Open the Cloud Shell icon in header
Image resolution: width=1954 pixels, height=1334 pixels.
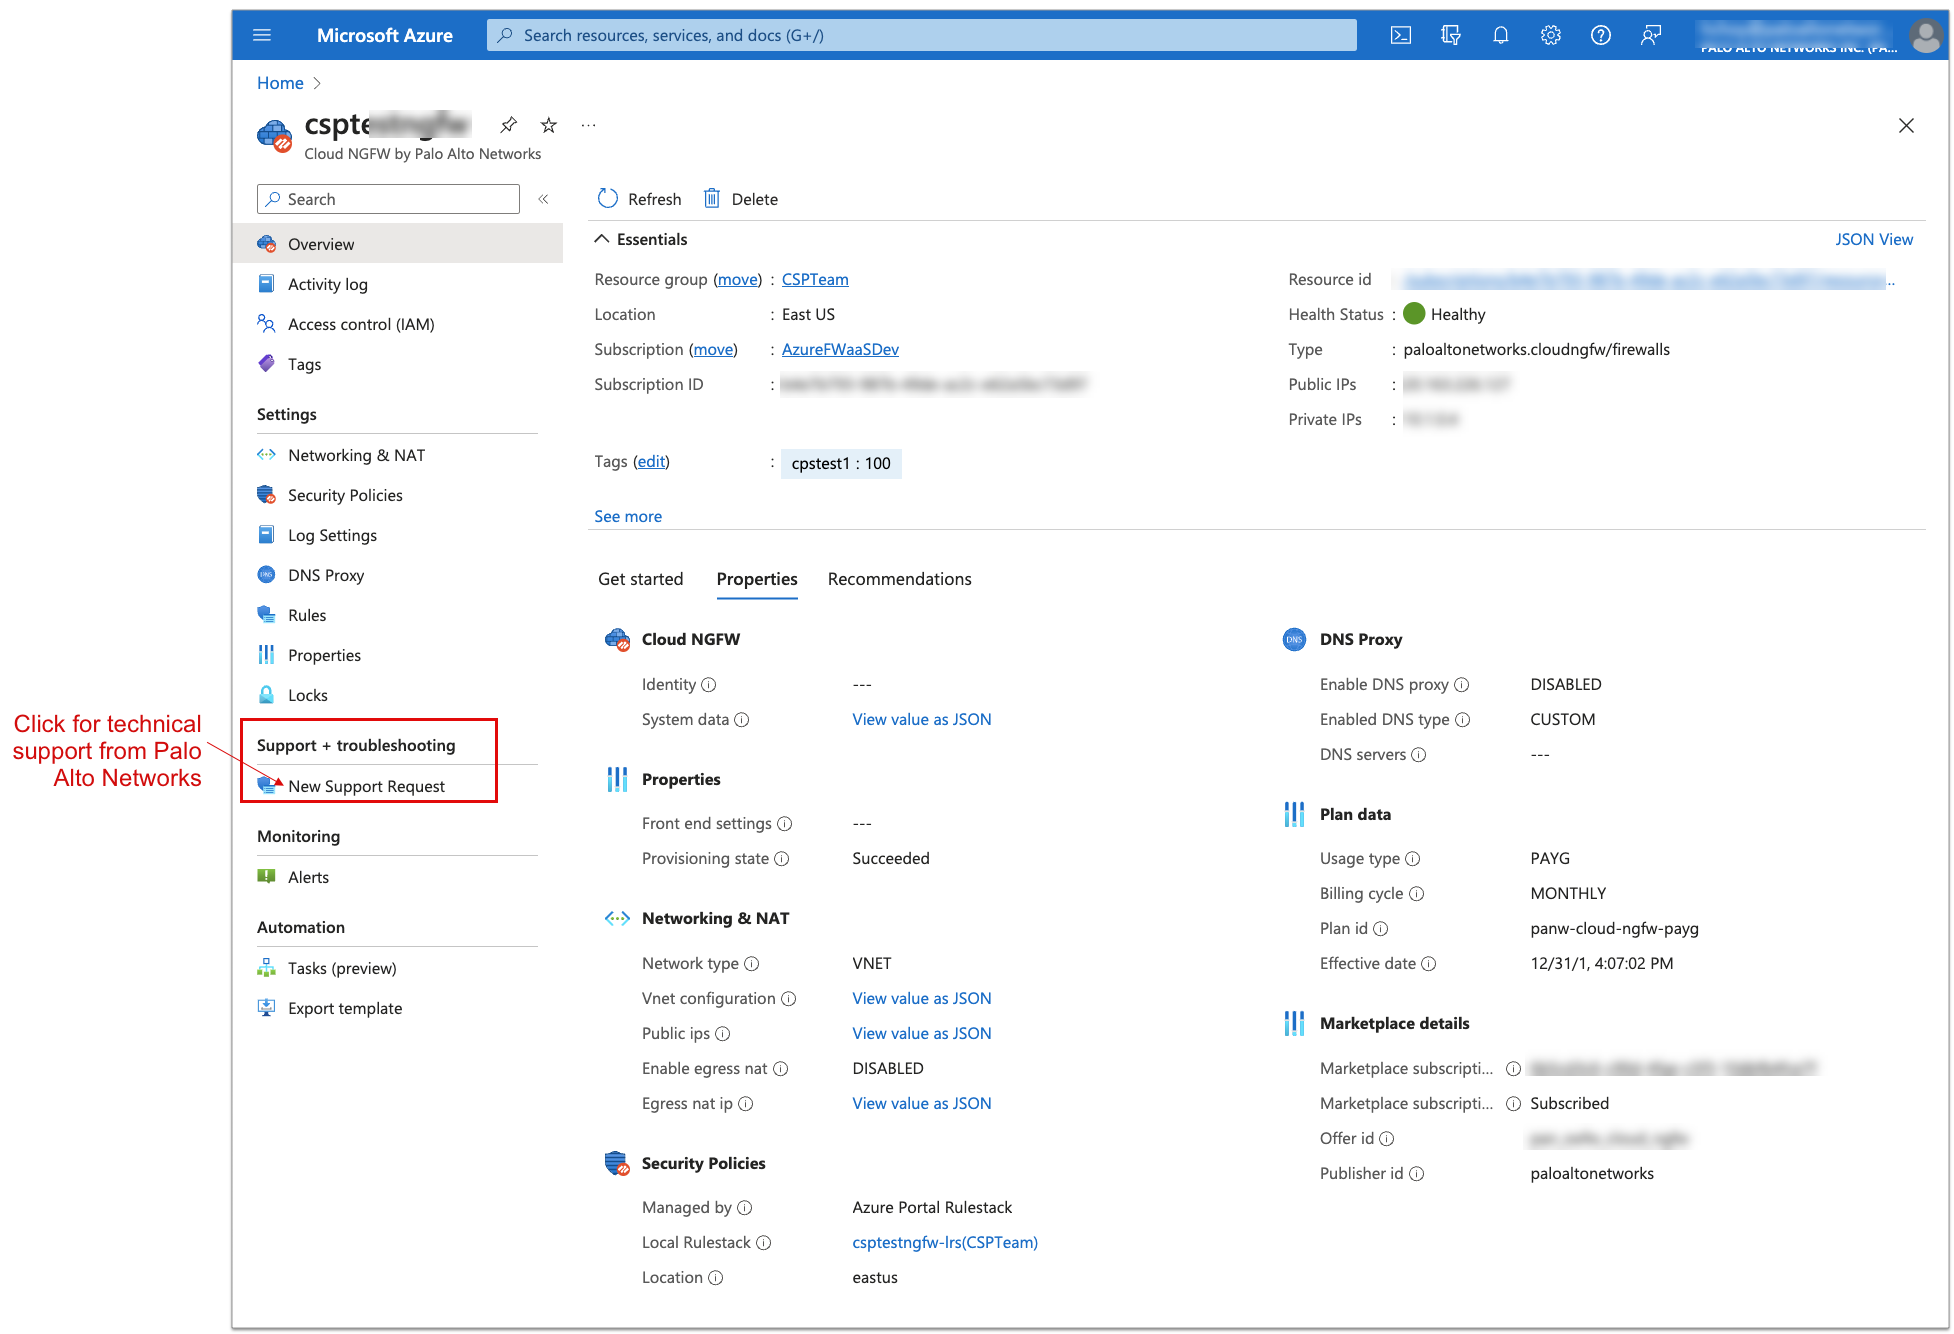point(1400,35)
